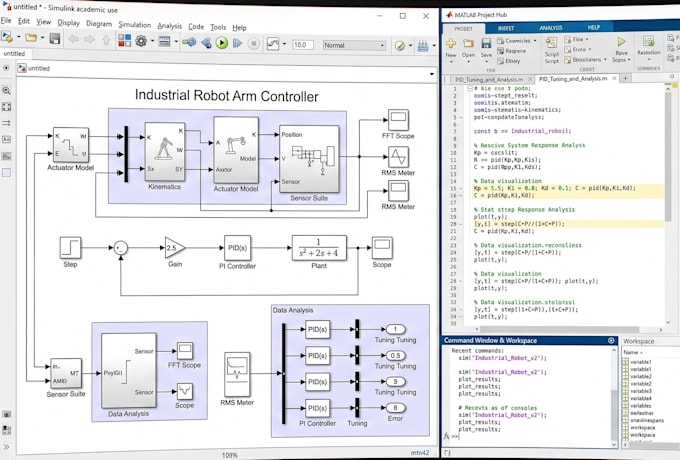Click the Save disk icon in MATLAB Project Hub
The width and height of the screenshot is (680, 460).
click(x=486, y=43)
